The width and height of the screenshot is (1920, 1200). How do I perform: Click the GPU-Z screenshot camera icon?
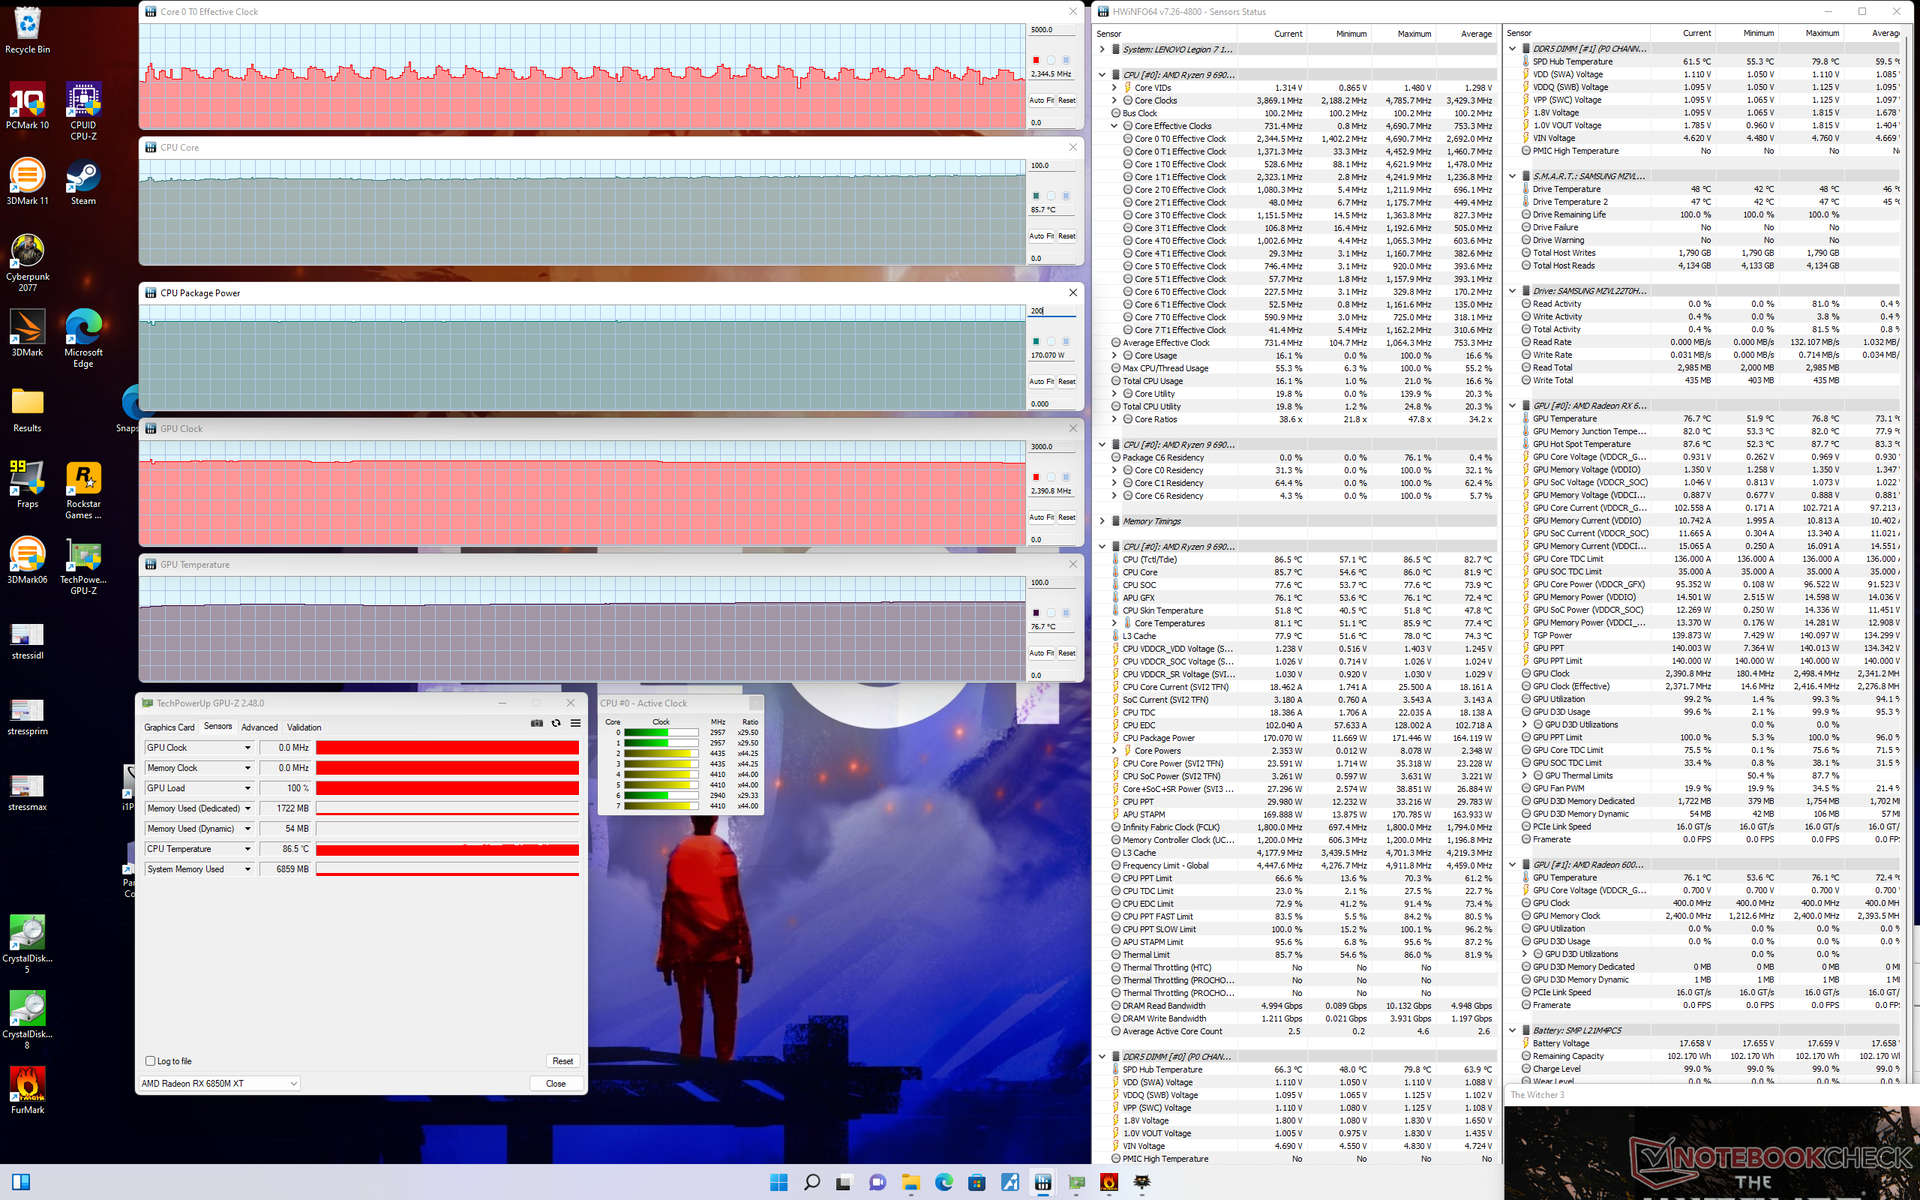[x=537, y=723]
